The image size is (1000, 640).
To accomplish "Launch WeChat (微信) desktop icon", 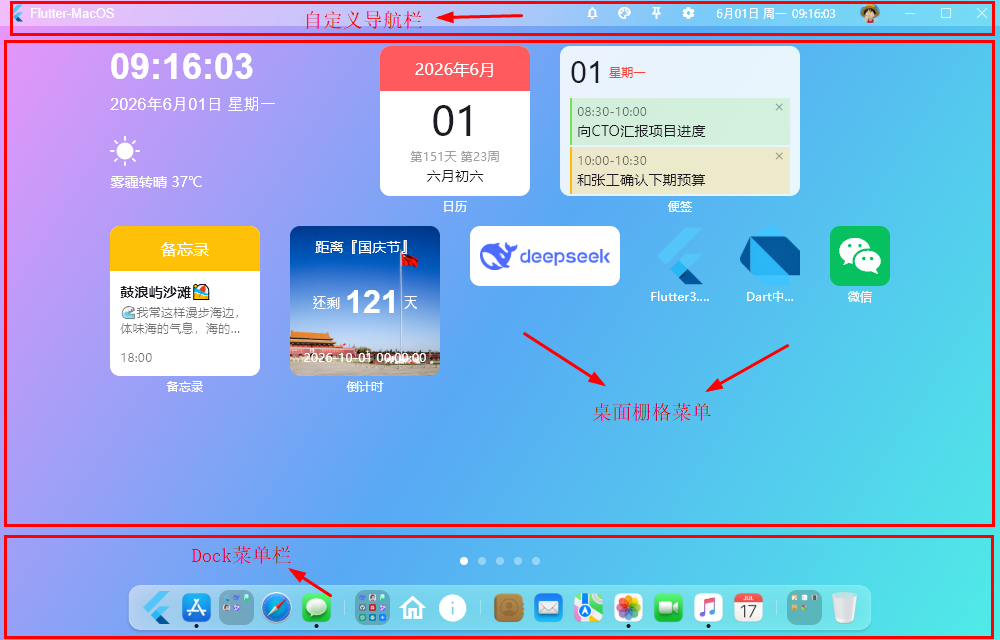I will pos(860,256).
